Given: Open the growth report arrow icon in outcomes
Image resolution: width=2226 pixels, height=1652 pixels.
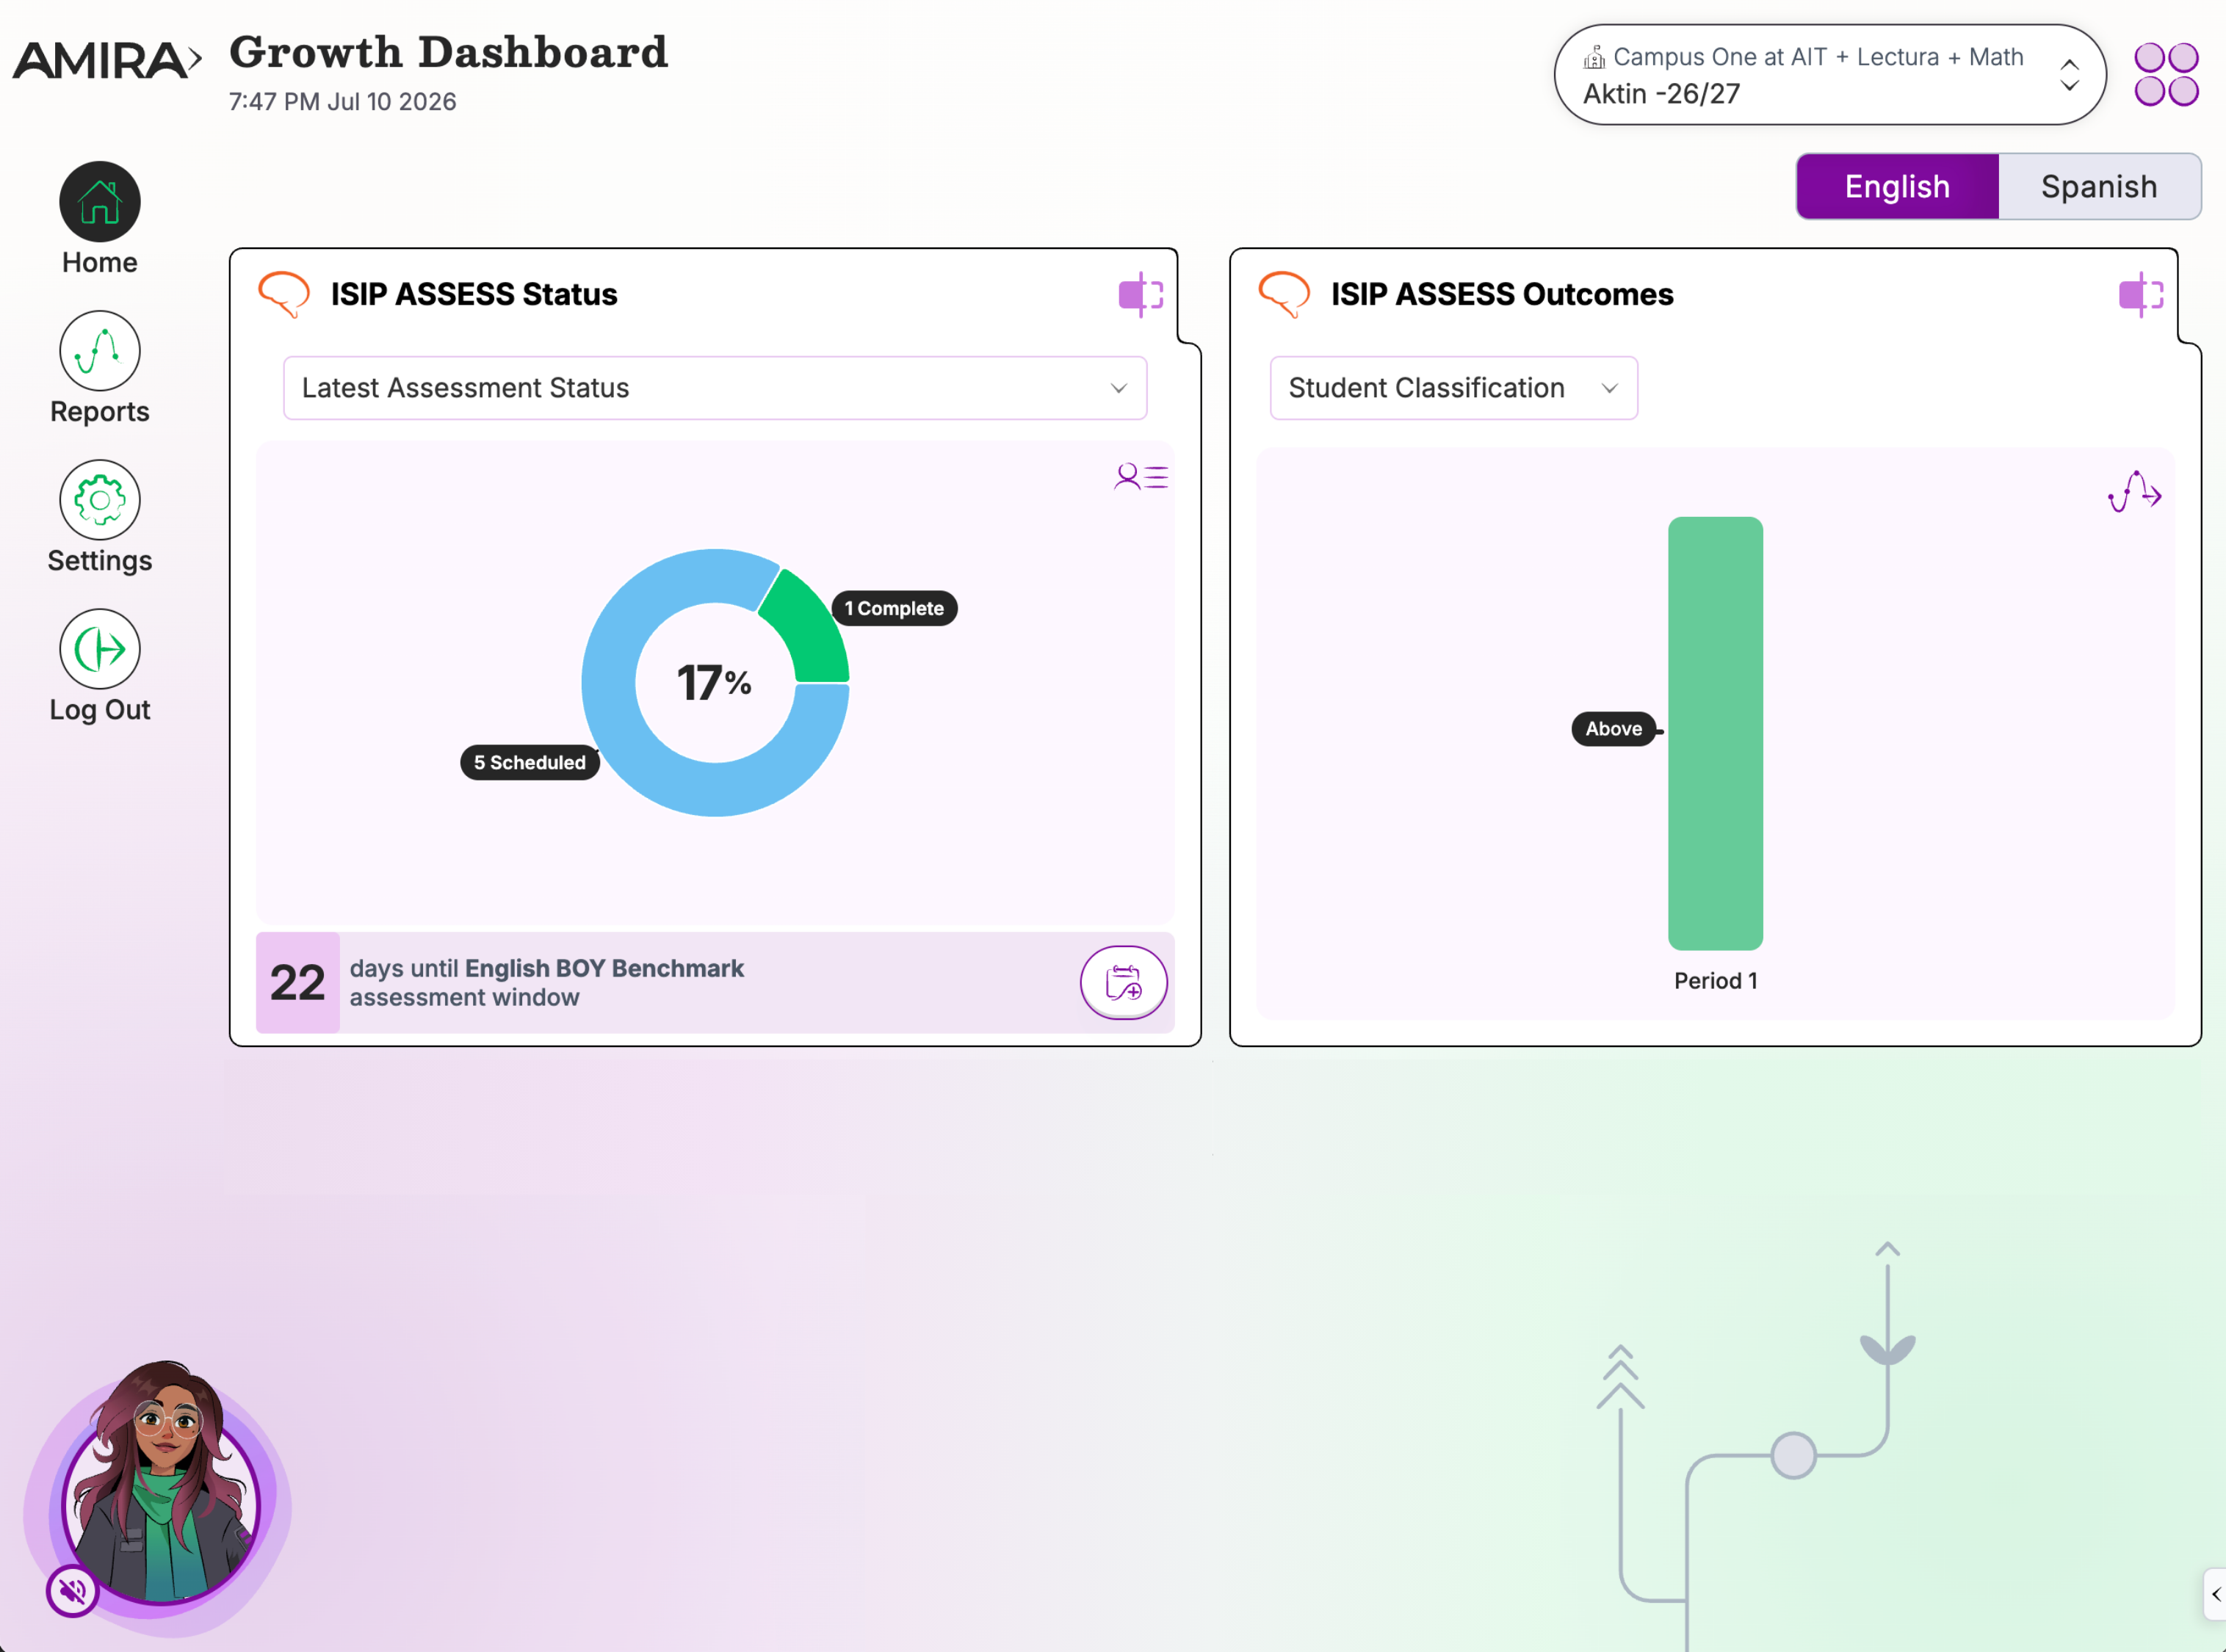Looking at the screenshot, I should [2134, 491].
